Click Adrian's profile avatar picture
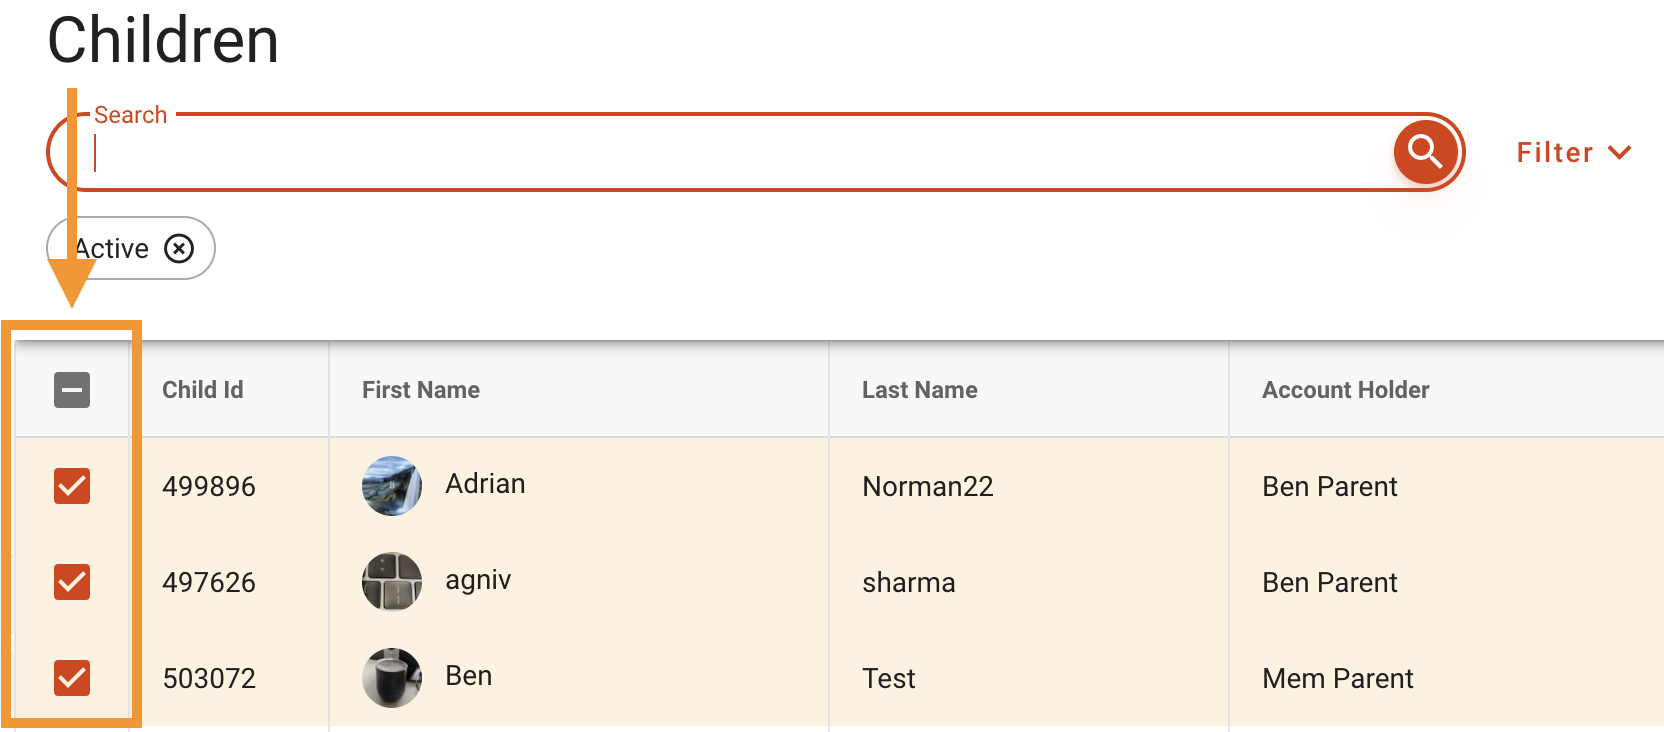The width and height of the screenshot is (1664, 732). tap(392, 486)
